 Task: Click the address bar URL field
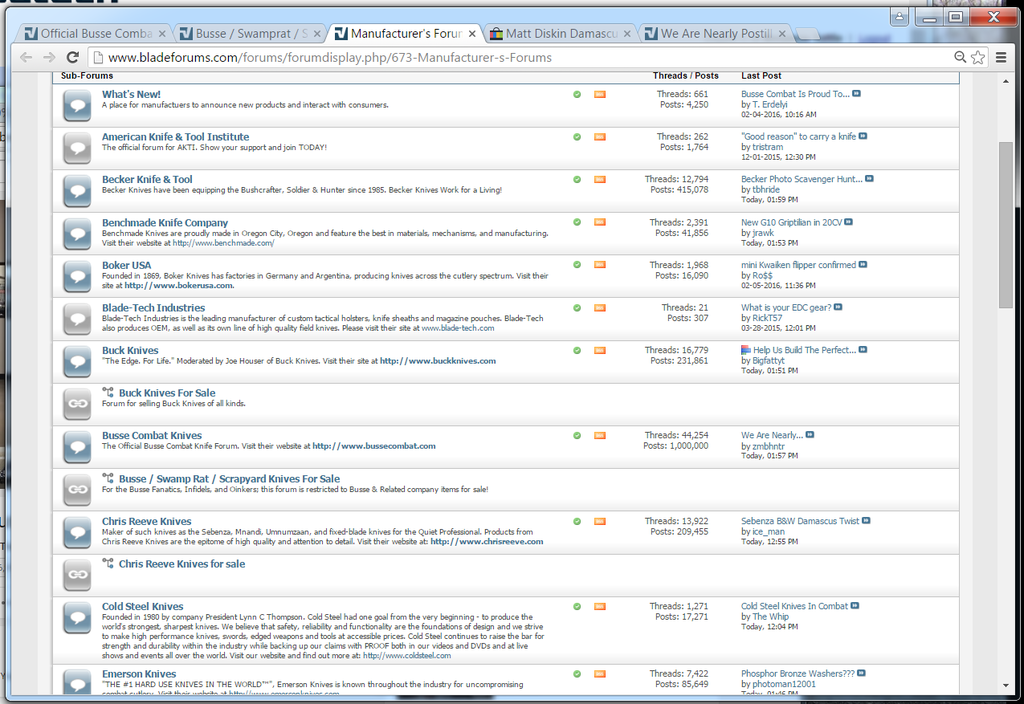(522, 57)
